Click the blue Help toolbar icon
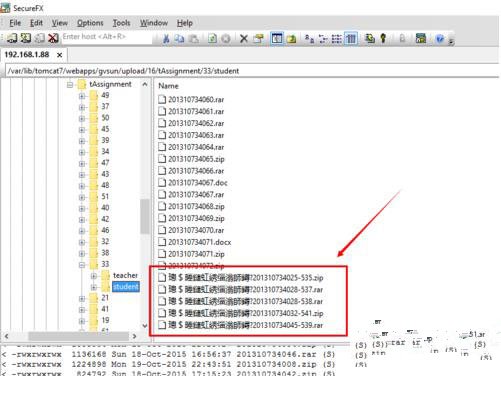 coord(440,39)
